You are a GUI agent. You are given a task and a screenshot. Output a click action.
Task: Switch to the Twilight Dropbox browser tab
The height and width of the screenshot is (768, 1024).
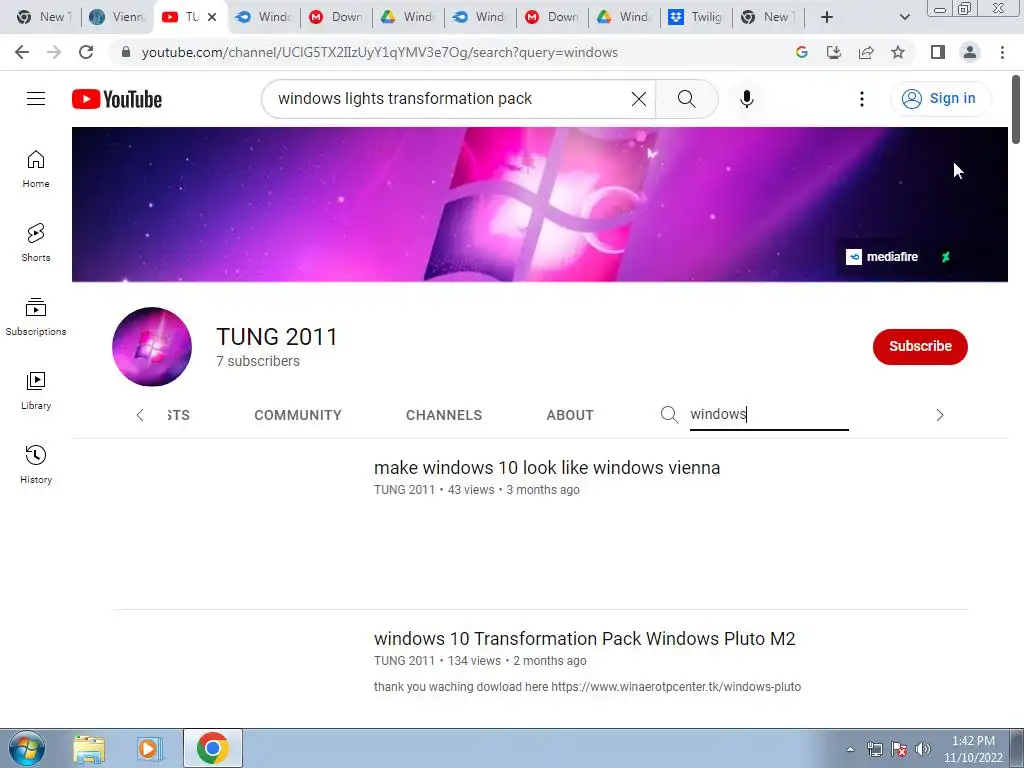[697, 17]
